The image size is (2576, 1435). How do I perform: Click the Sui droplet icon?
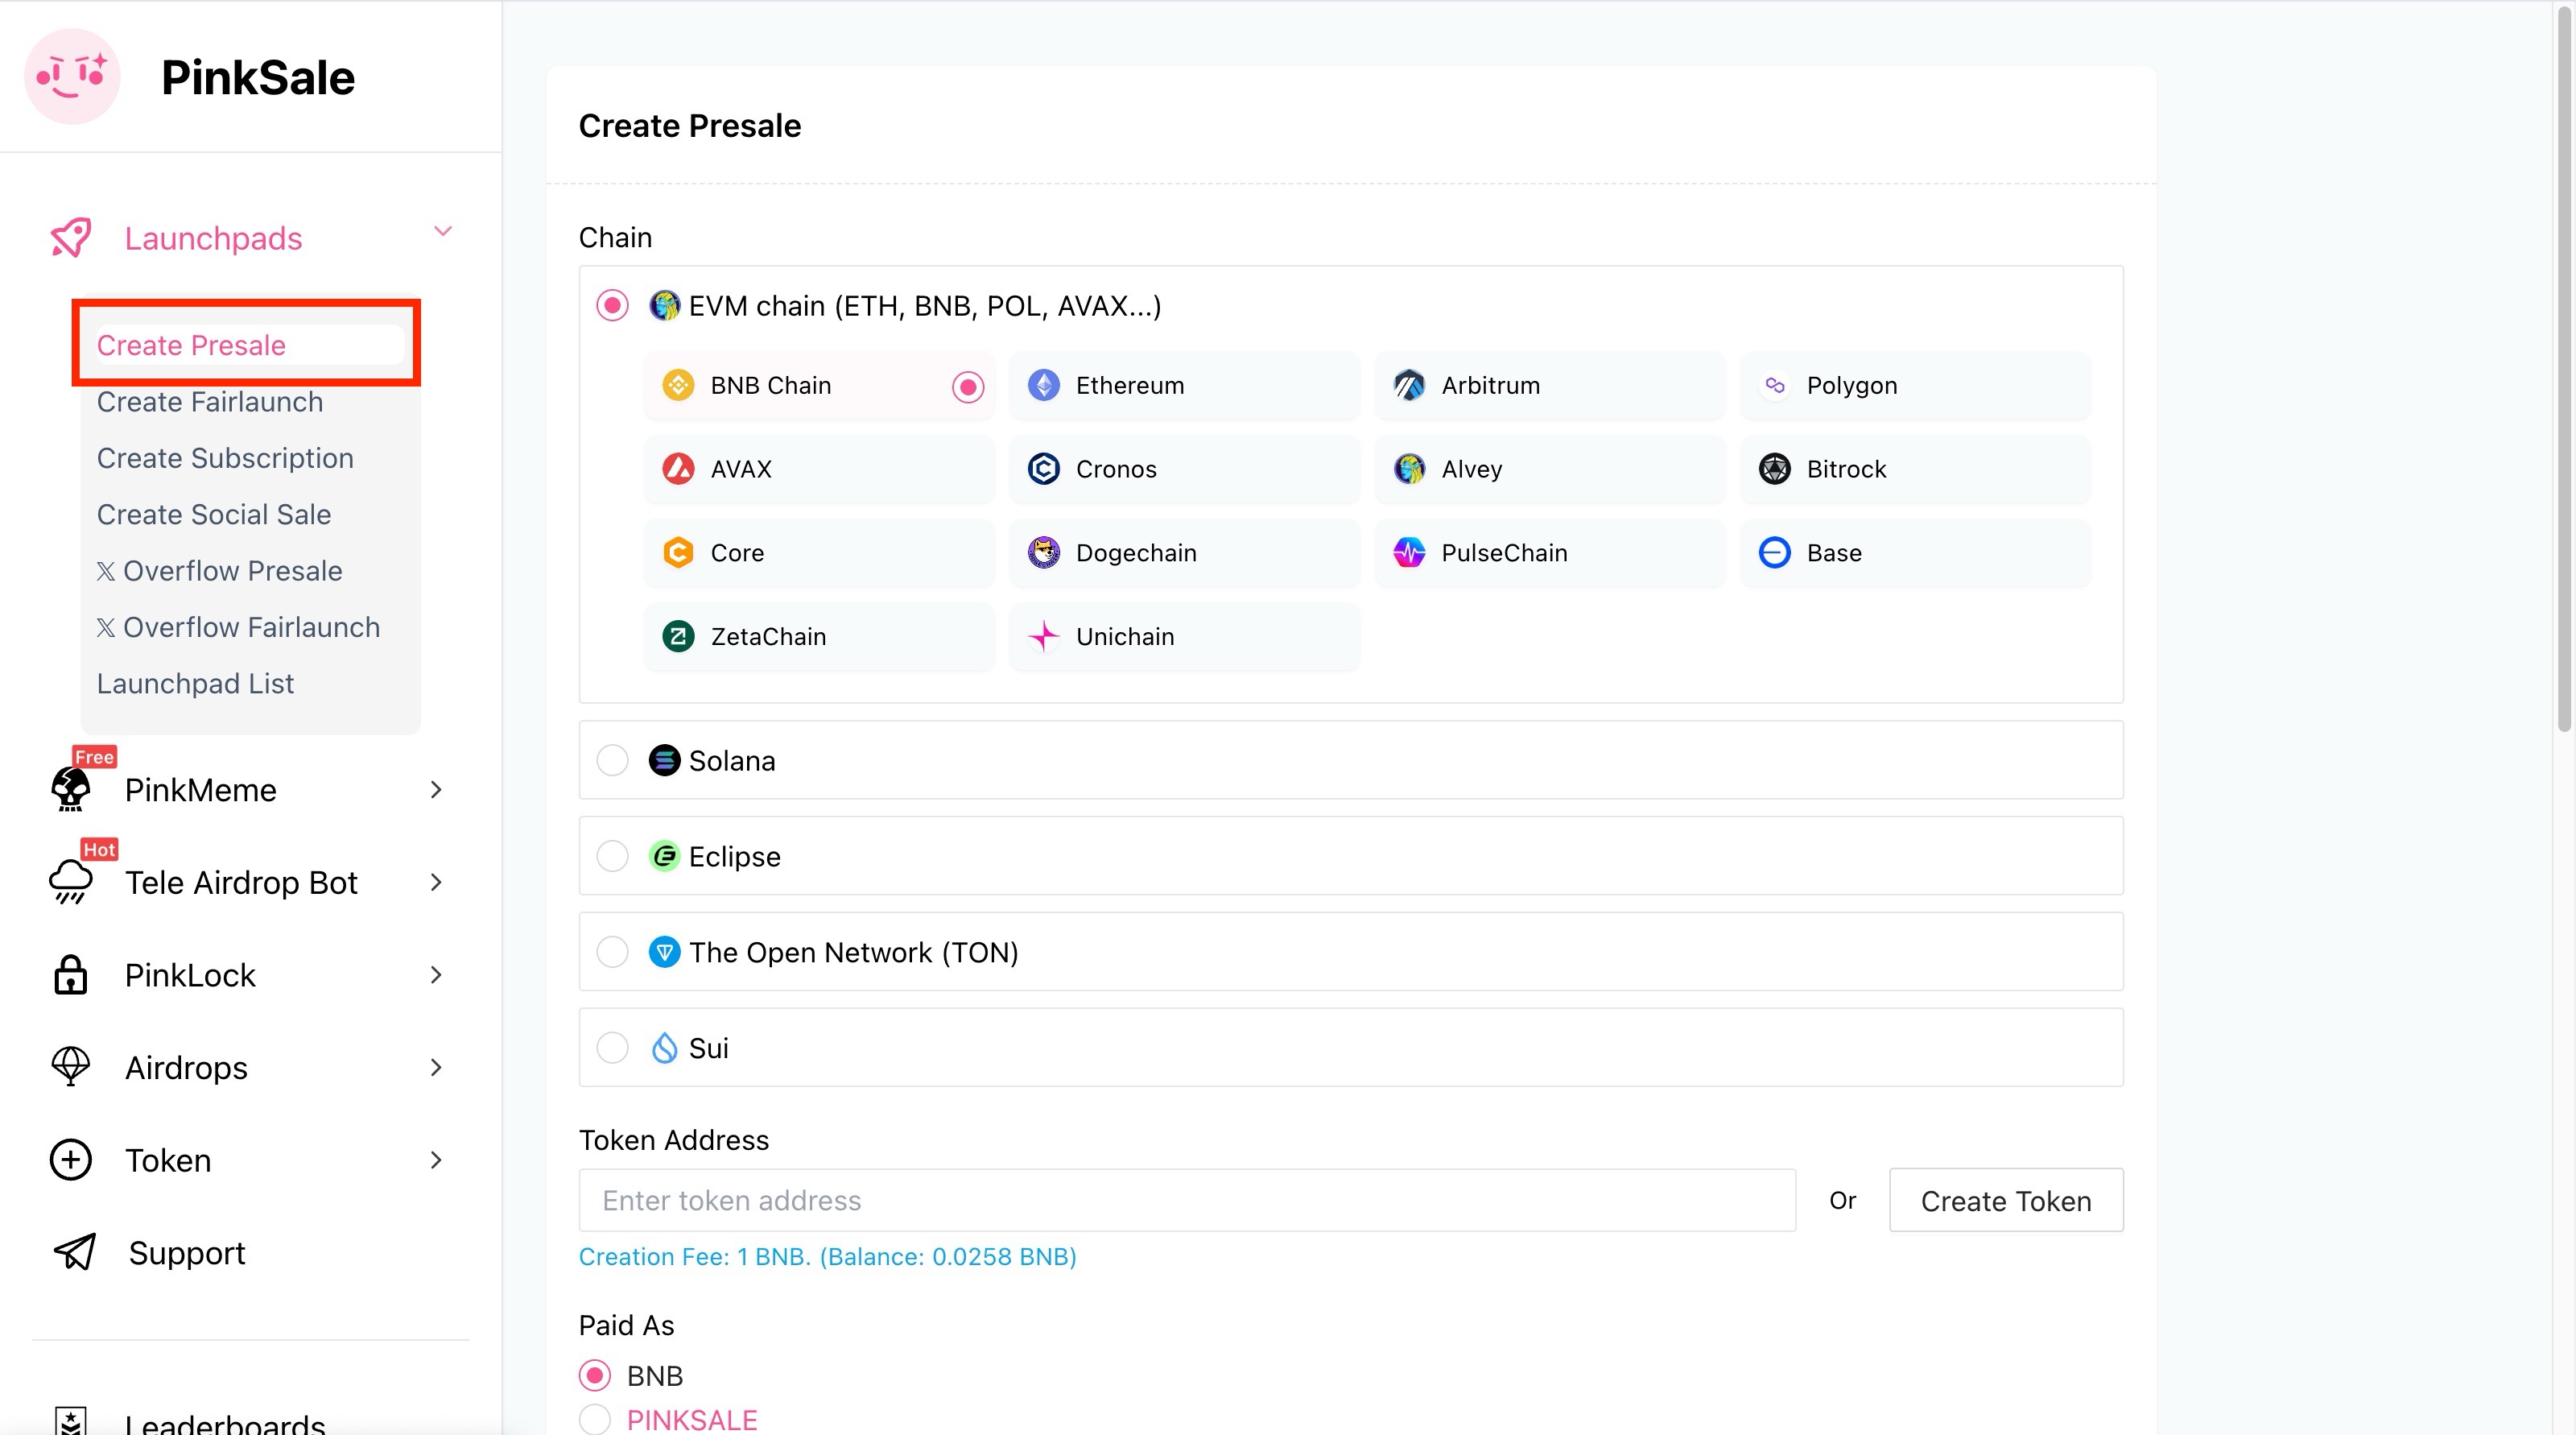[665, 1048]
